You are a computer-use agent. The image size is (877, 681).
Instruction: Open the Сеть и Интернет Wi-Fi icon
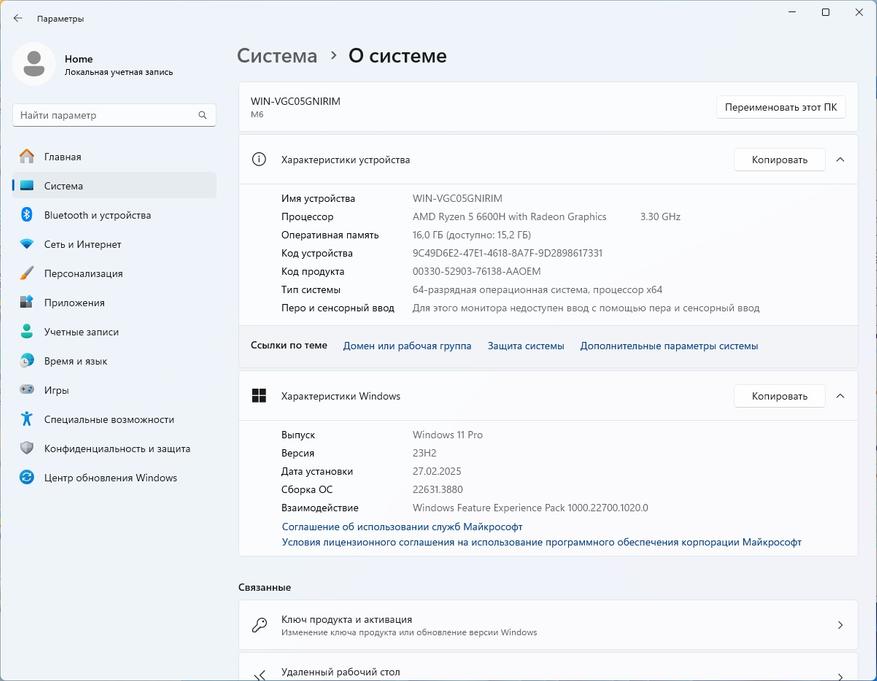[27, 244]
